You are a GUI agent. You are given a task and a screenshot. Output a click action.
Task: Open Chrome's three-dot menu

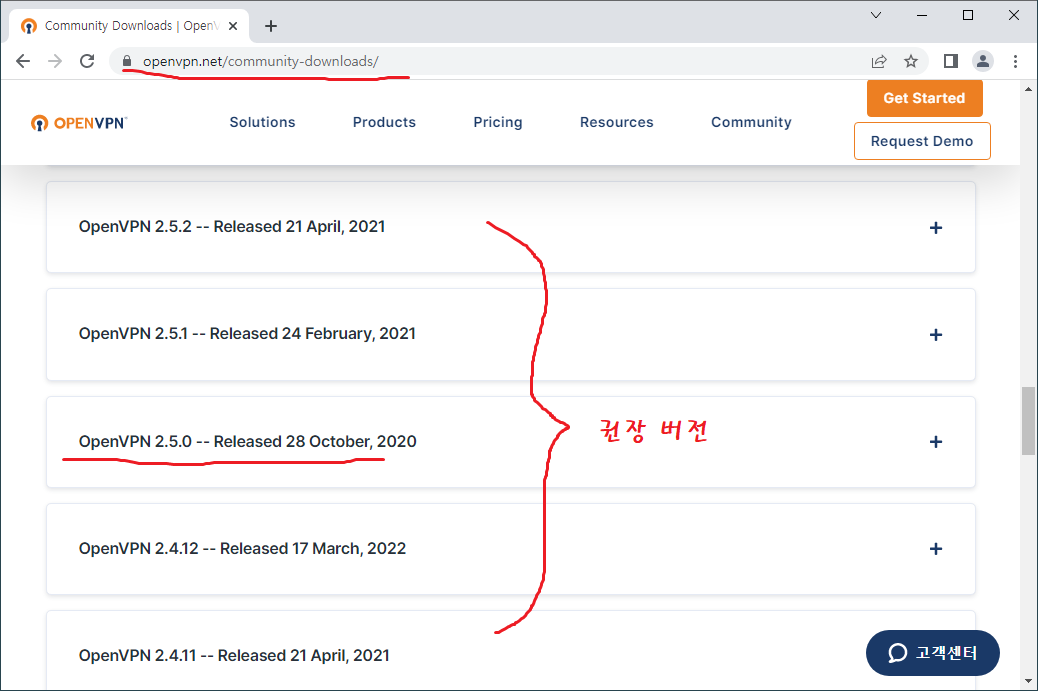(1015, 62)
